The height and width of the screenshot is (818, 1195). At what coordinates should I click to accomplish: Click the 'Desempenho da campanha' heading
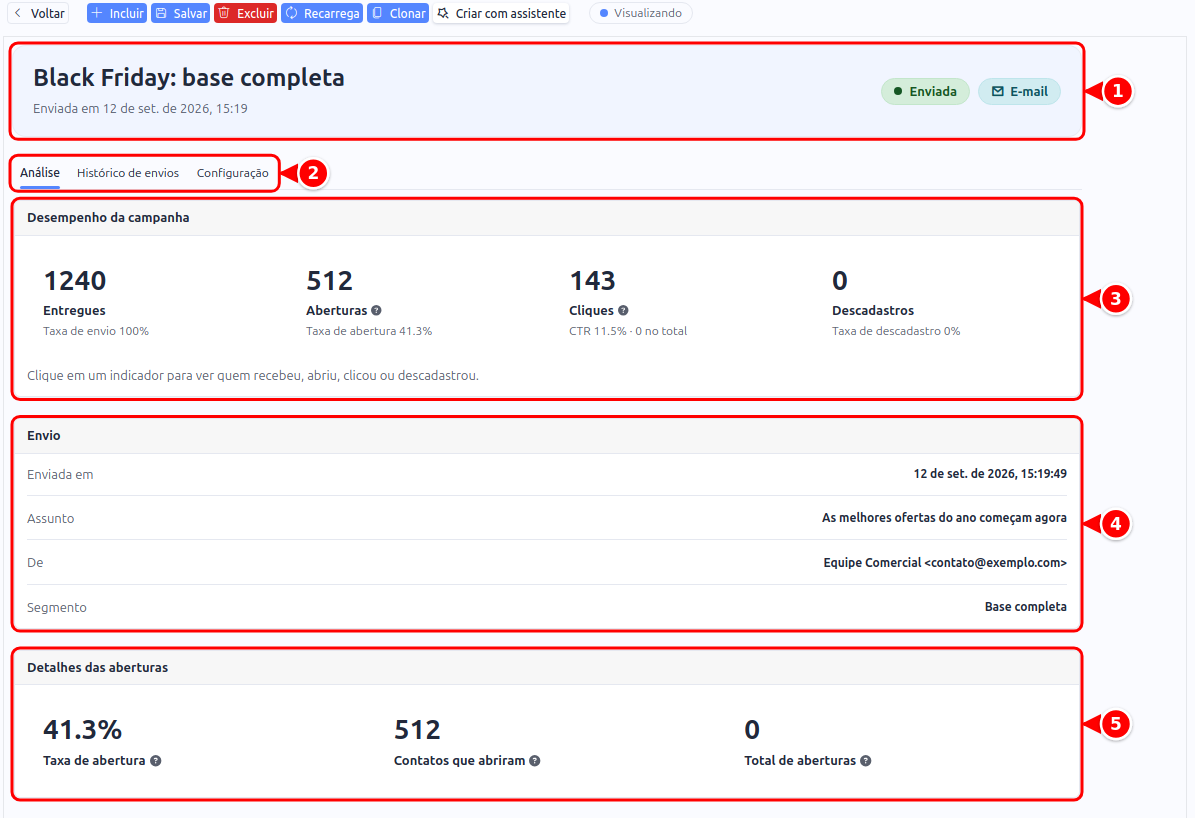pyautogui.click(x=108, y=218)
